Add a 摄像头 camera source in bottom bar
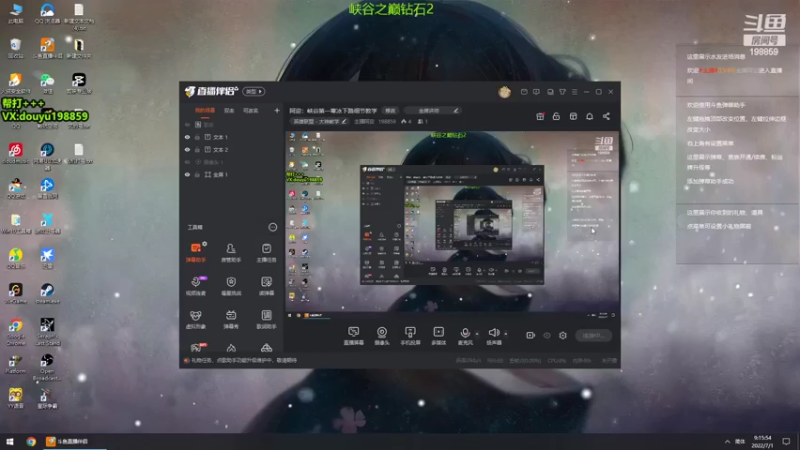The height and width of the screenshot is (450, 800). point(382,336)
